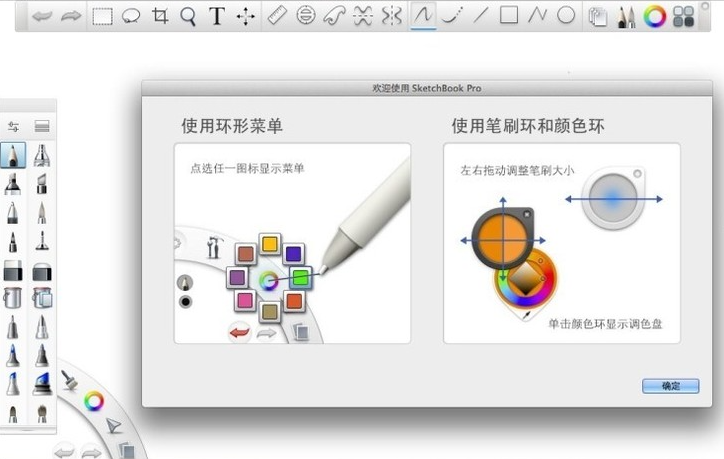The image size is (724, 459).
Task: Click the color wheel on the lagoon
Action: pyautogui.click(x=94, y=401)
